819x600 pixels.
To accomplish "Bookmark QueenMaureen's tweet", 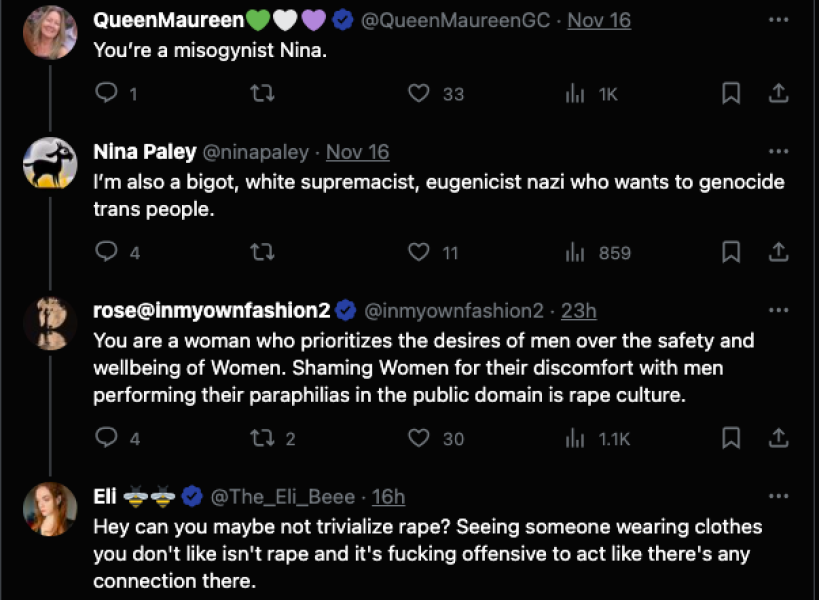I will click(x=731, y=93).
